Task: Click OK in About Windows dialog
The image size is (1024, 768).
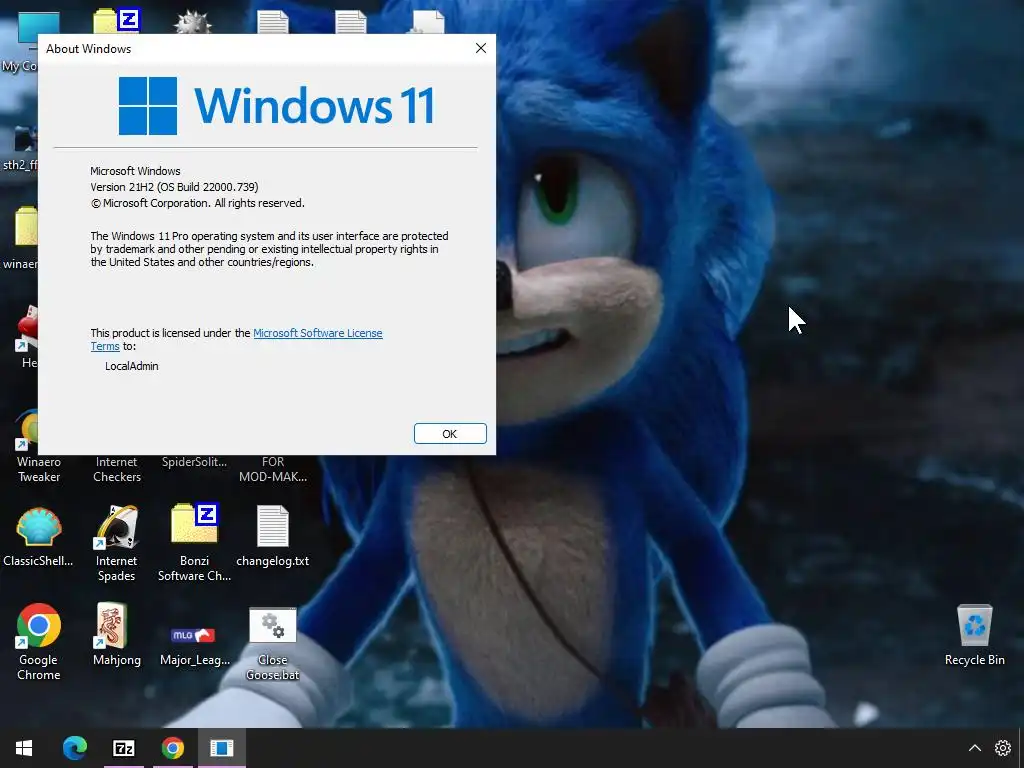Action: pyautogui.click(x=450, y=434)
